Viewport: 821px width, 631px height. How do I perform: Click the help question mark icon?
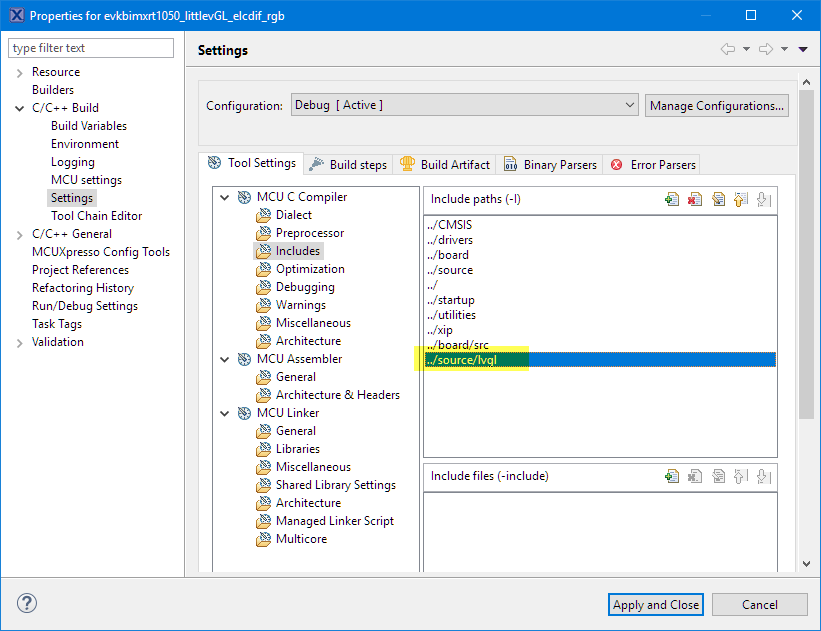point(27,604)
